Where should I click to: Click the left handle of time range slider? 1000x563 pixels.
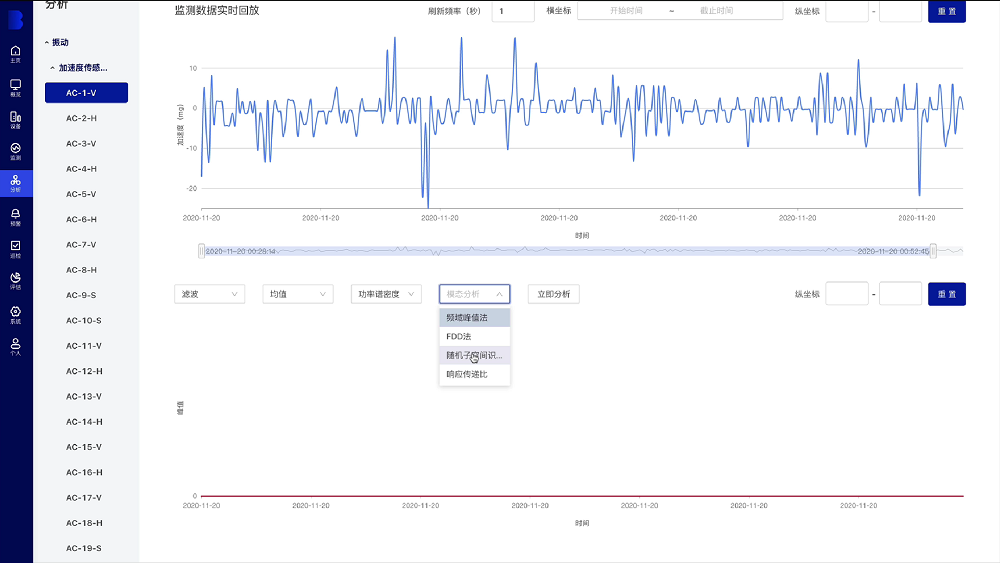coord(201,251)
